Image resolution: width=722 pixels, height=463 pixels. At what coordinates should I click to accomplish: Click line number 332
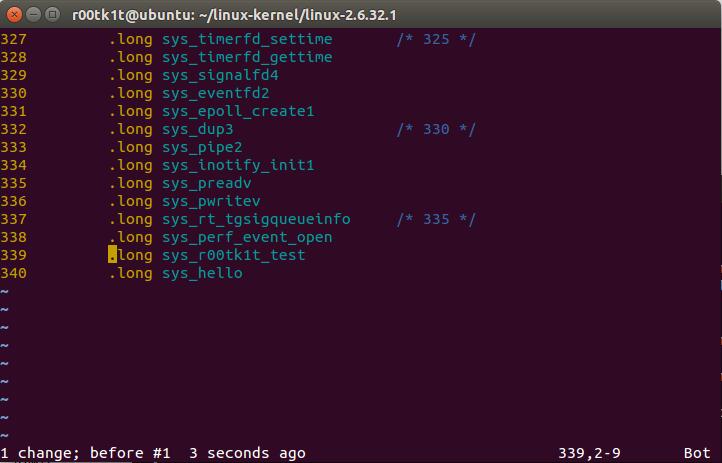[x=13, y=129]
